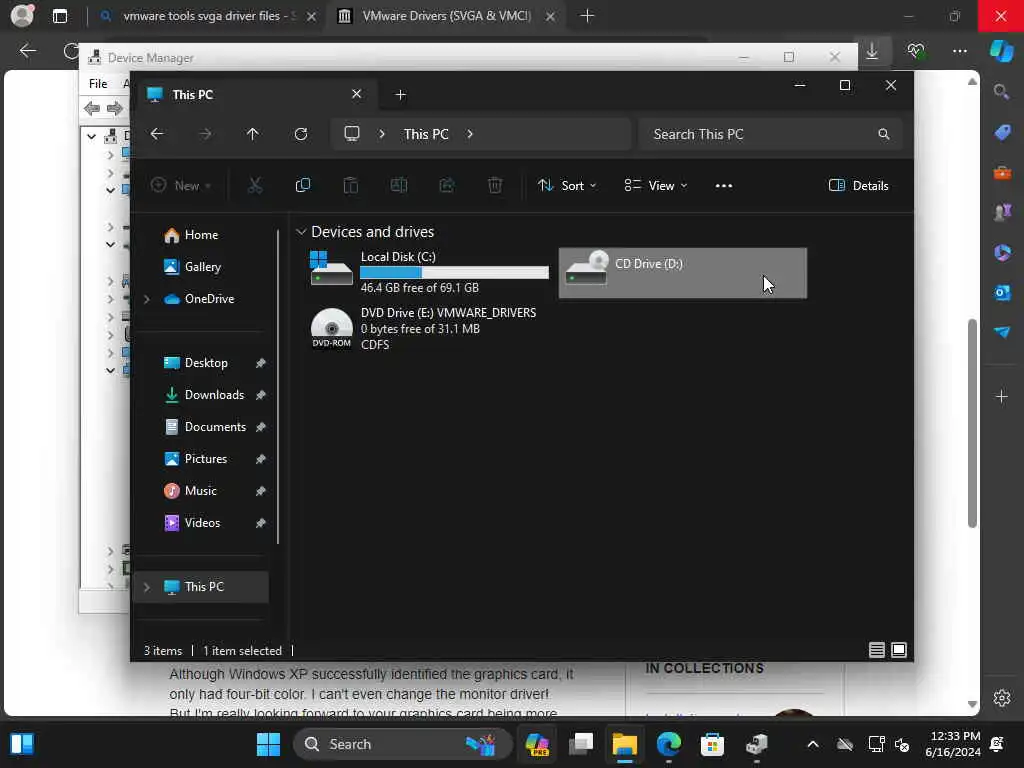Viewport: 1024px width, 768px height.
Task: Collapse the Devices and drives group
Action: 301,232
